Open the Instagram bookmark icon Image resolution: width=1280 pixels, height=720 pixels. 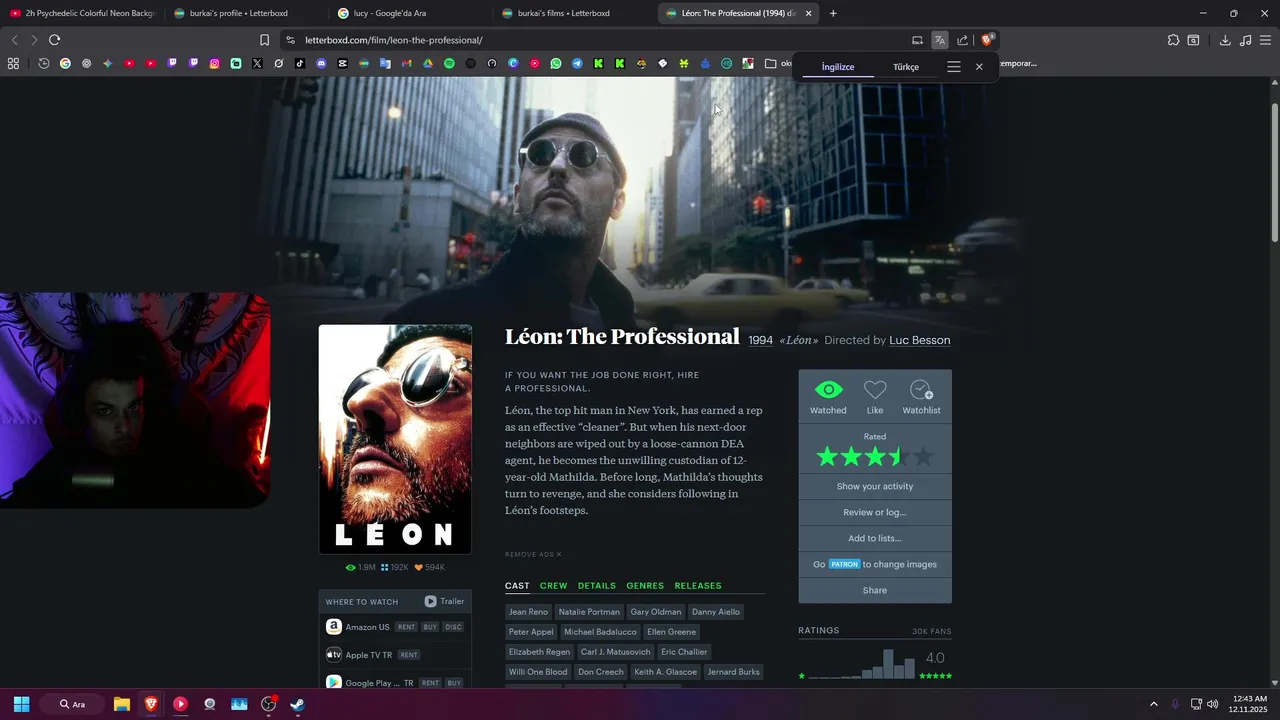tap(214, 63)
